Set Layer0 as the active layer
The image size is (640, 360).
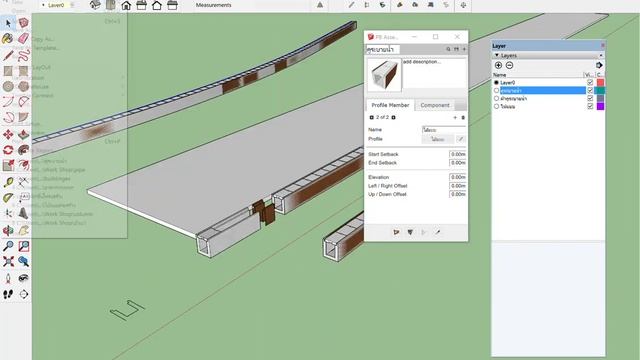[x=496, y=82]
